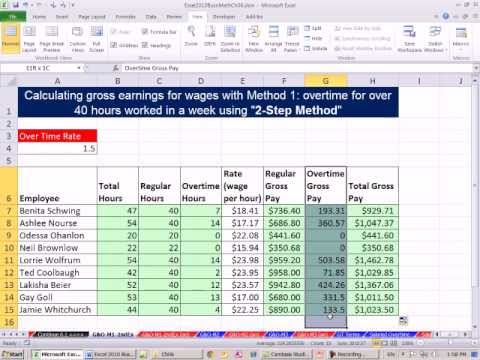Toggle the Formula Bar checkbox
Image resolution: width=480 pixels, height=360 pixels.
tap(159, 32)
